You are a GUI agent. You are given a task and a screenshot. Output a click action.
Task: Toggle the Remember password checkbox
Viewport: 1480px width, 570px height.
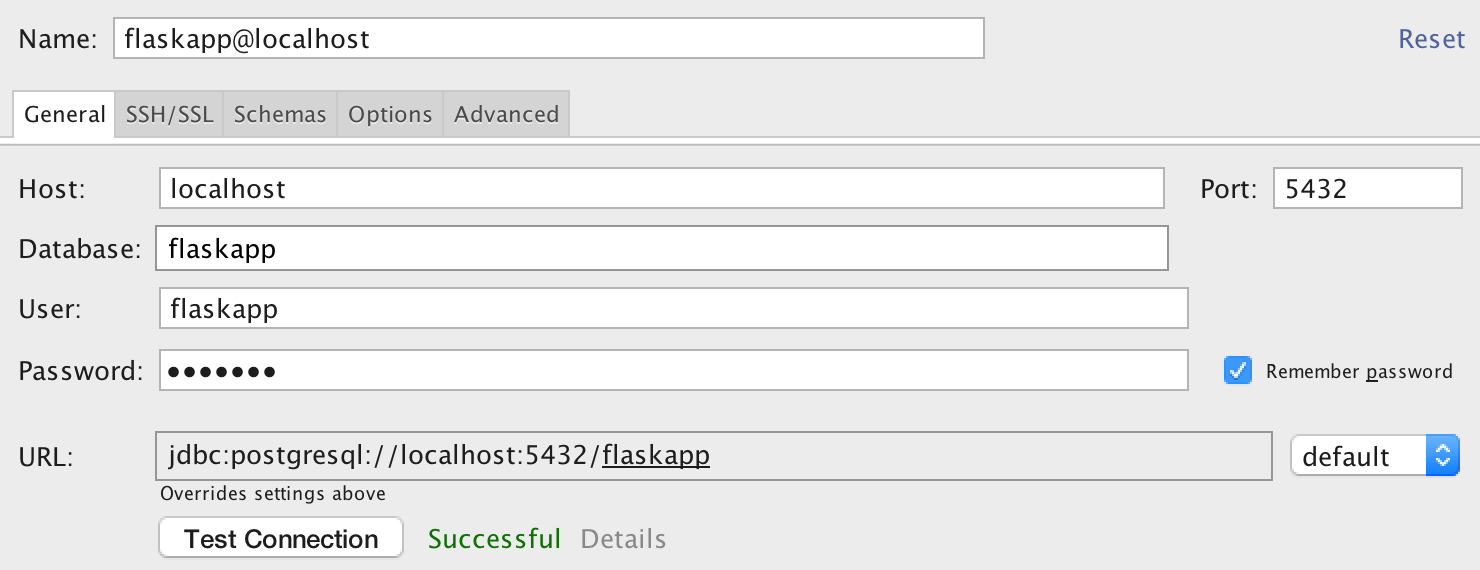click(1238, 371)
